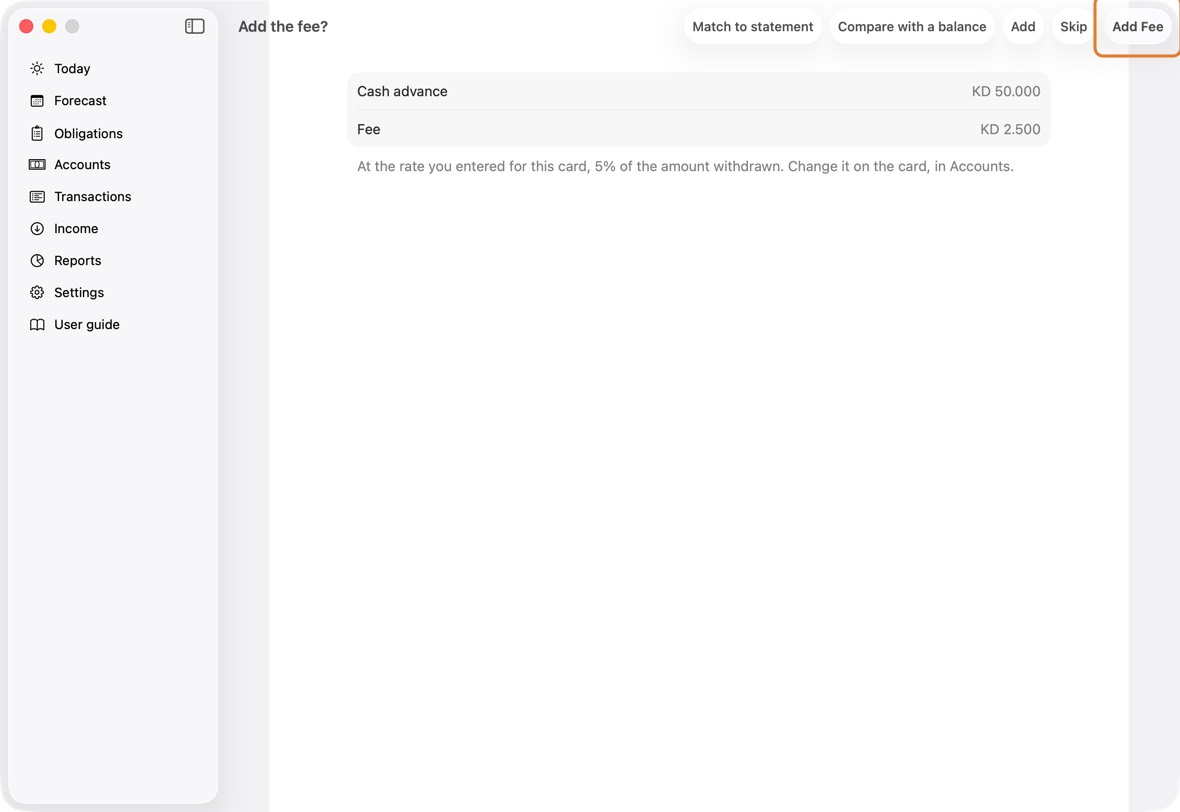Select Compare with a balance

click(911, 26)
